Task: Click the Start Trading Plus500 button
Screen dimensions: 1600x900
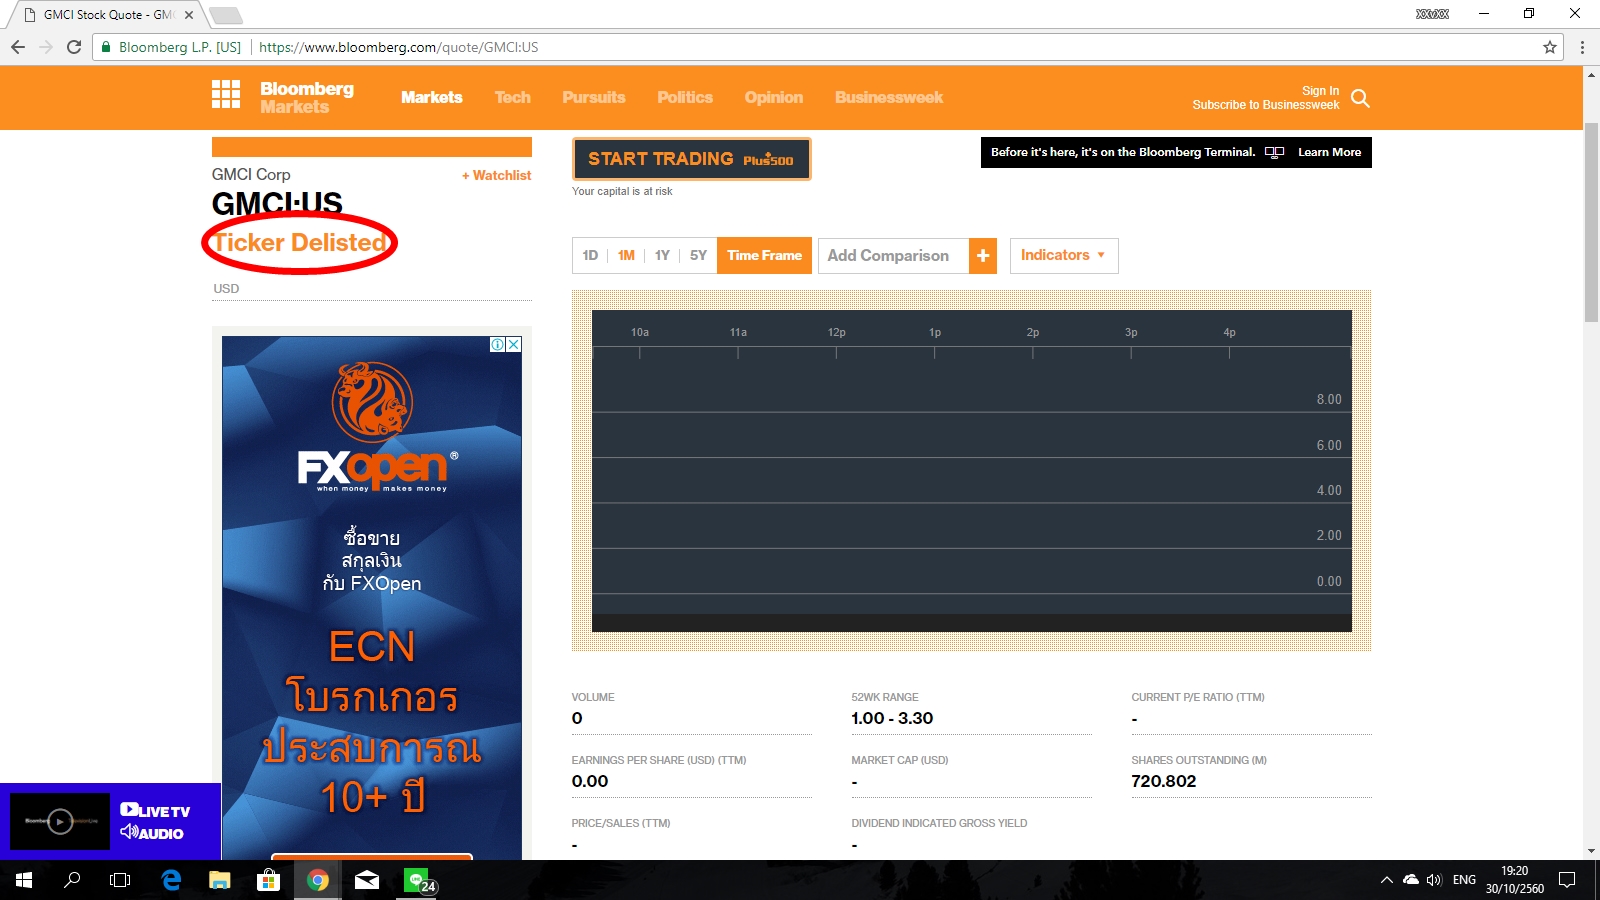Action: click(x=691, y=159)
